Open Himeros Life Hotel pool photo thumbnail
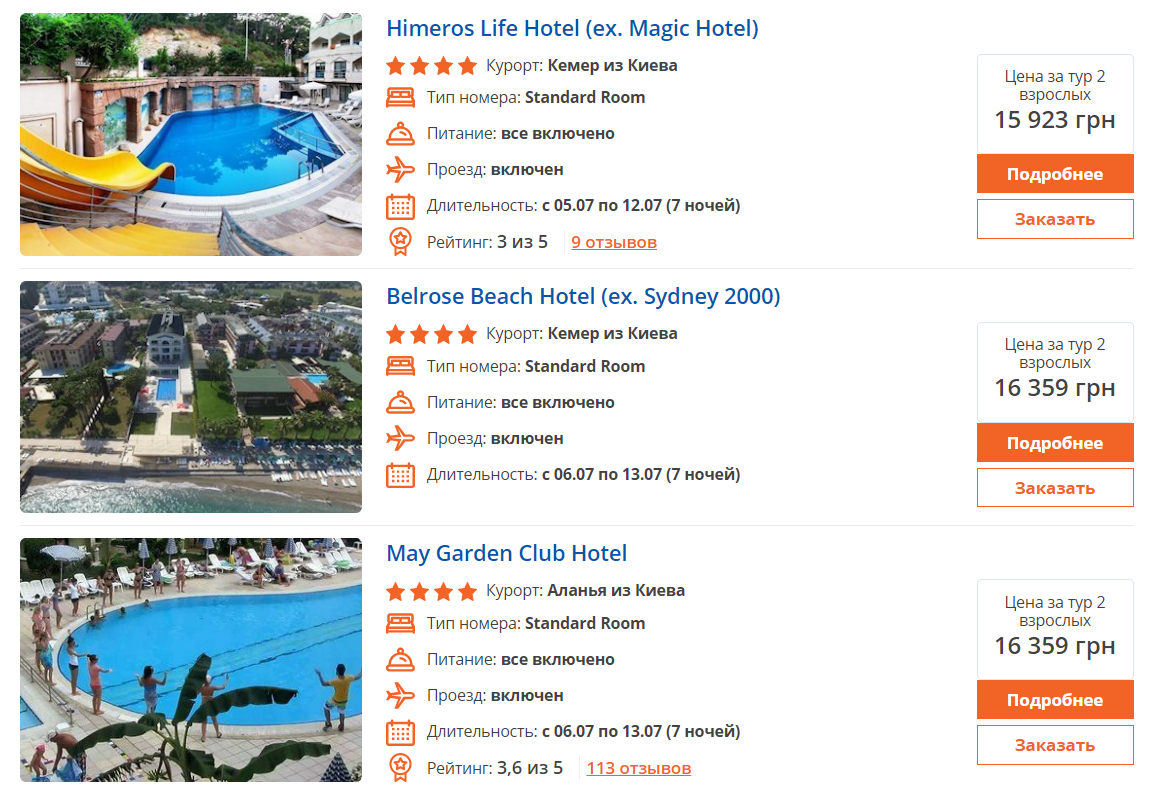 (191, 135)
